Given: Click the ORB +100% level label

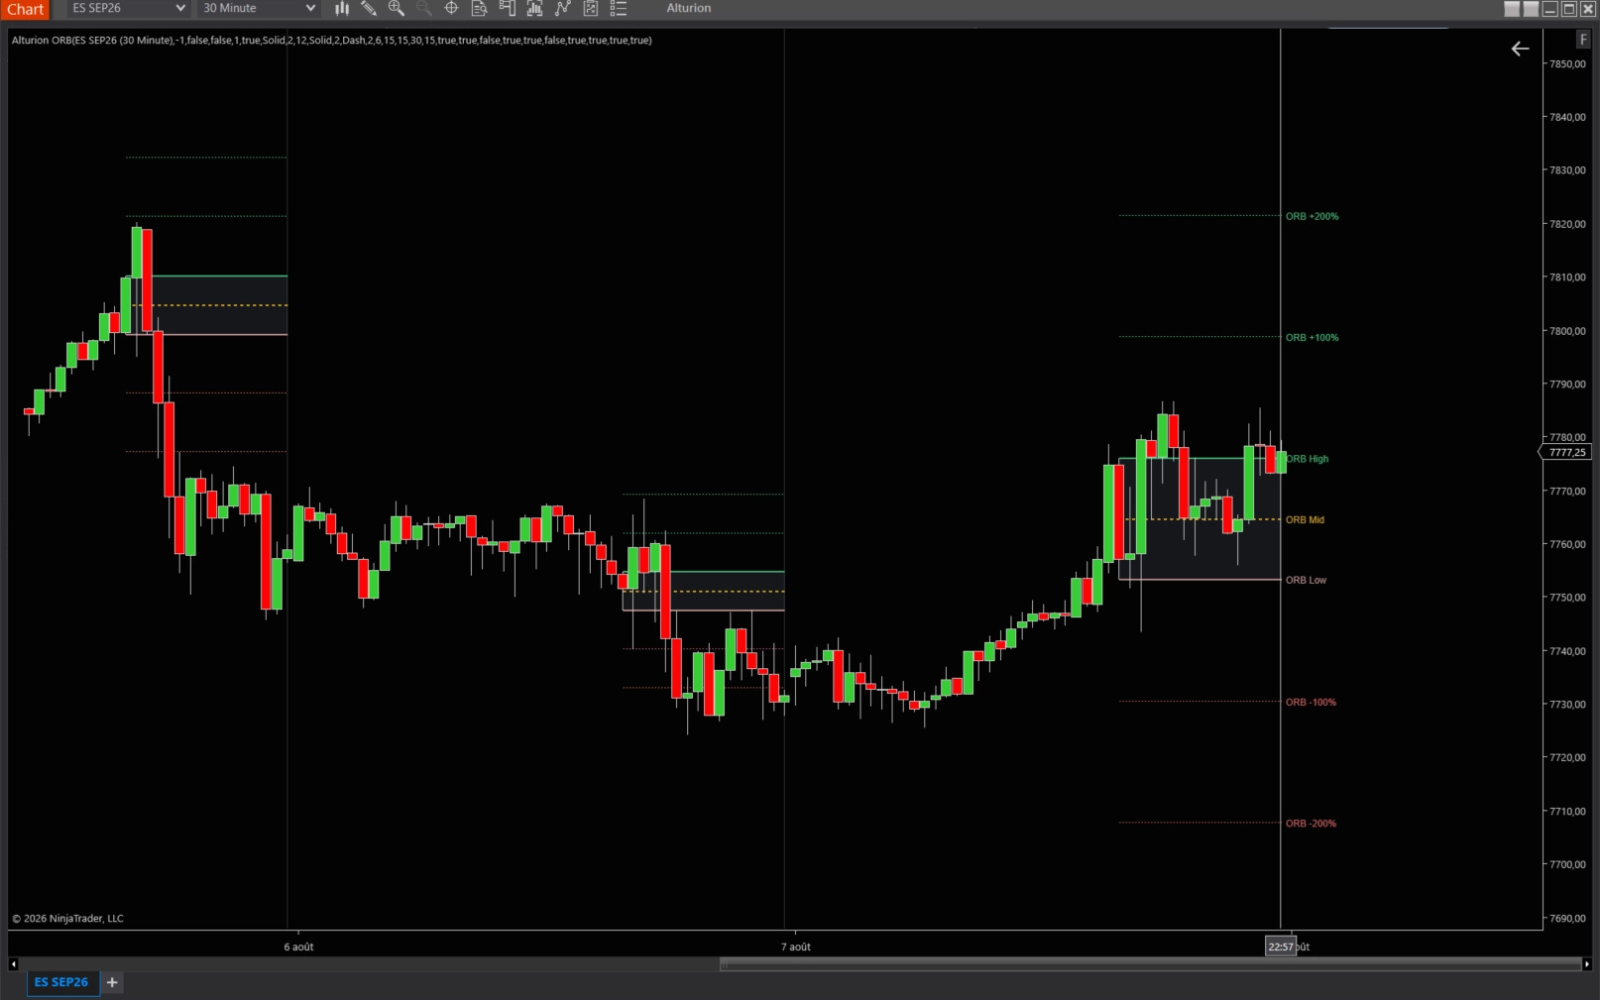Looking at the screenshot, I should pos(1312,337).
